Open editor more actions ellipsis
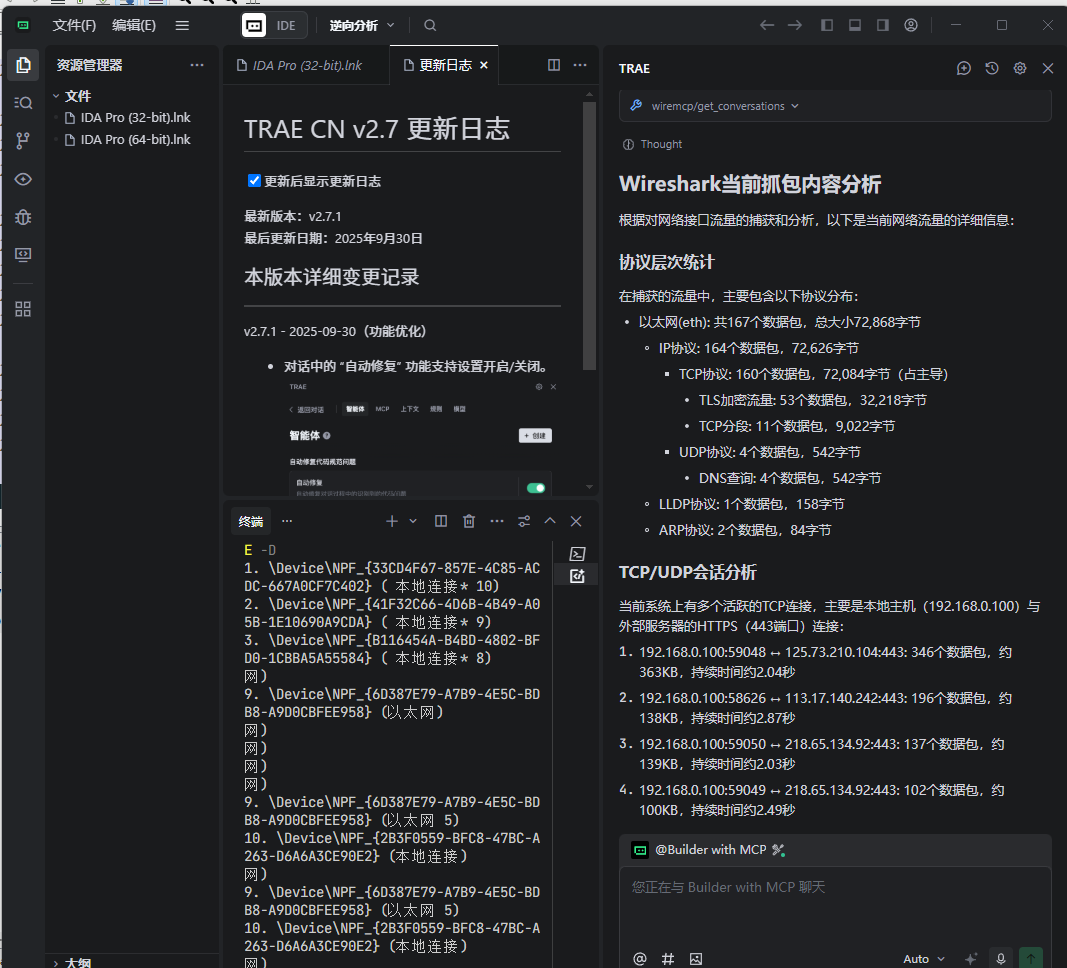 (x=580, y=65)
